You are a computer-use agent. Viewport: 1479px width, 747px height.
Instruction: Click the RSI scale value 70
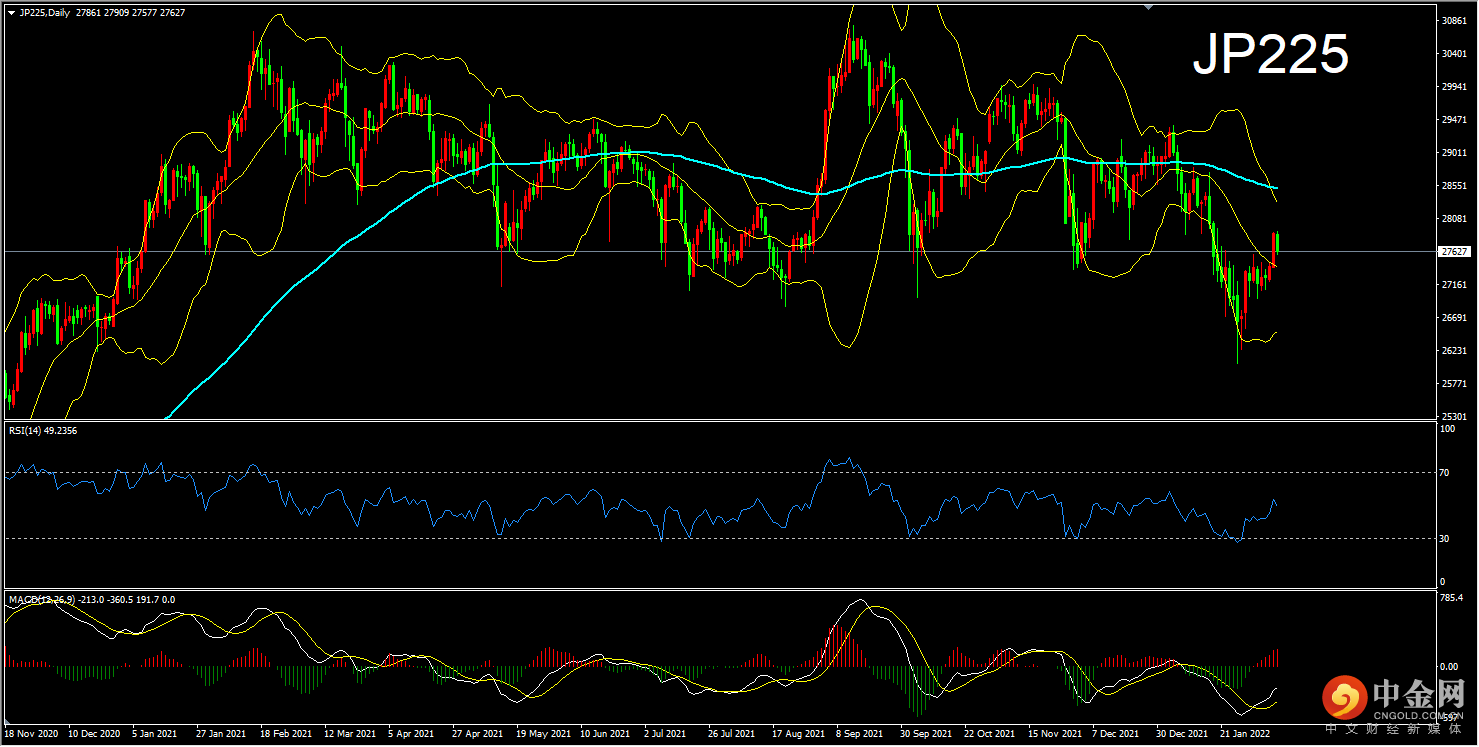click(x=1443, y=472)
